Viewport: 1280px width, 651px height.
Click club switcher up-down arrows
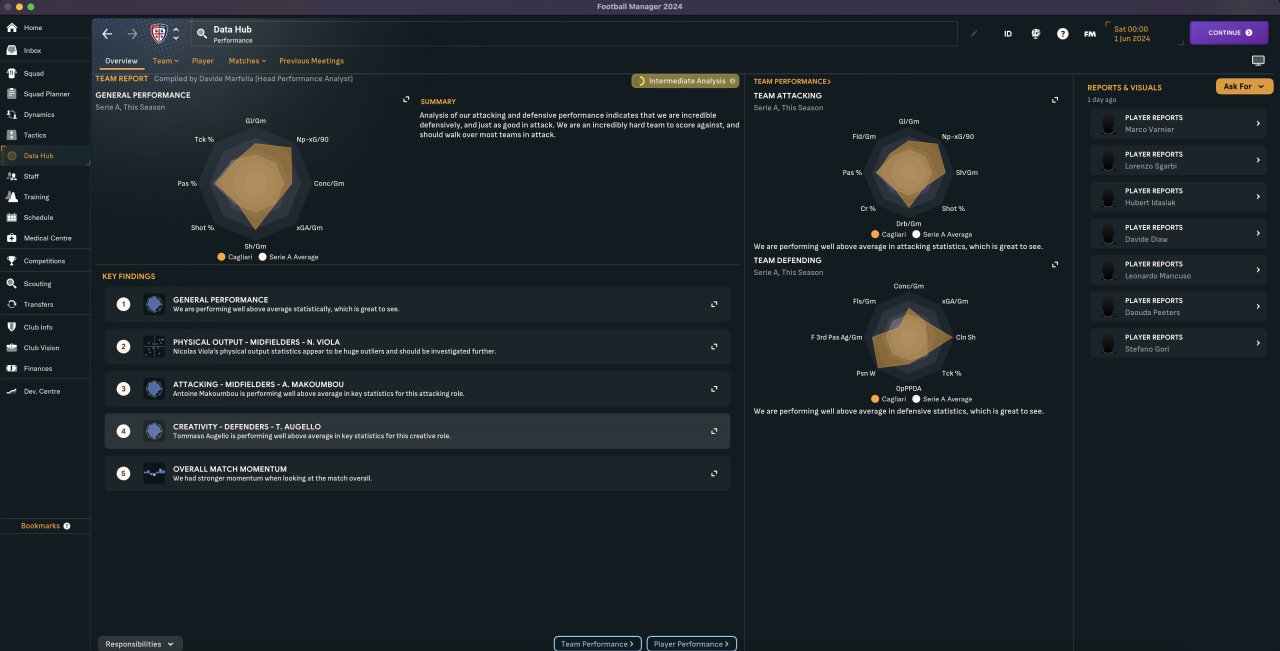point(176,34)
